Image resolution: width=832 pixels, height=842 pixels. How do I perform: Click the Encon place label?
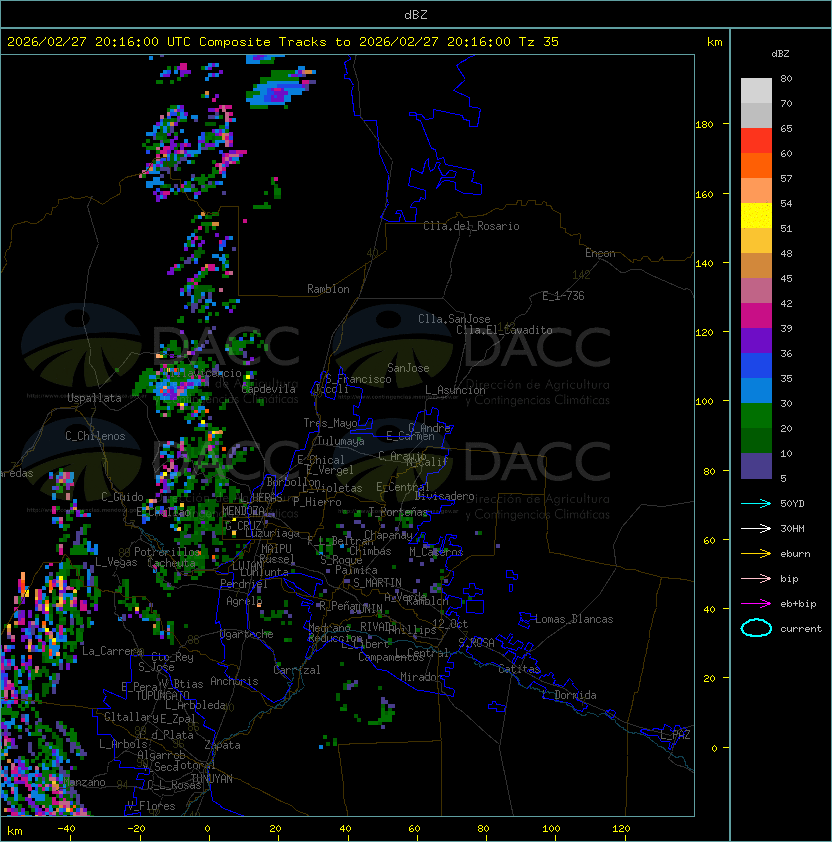(x=600, y=253)
